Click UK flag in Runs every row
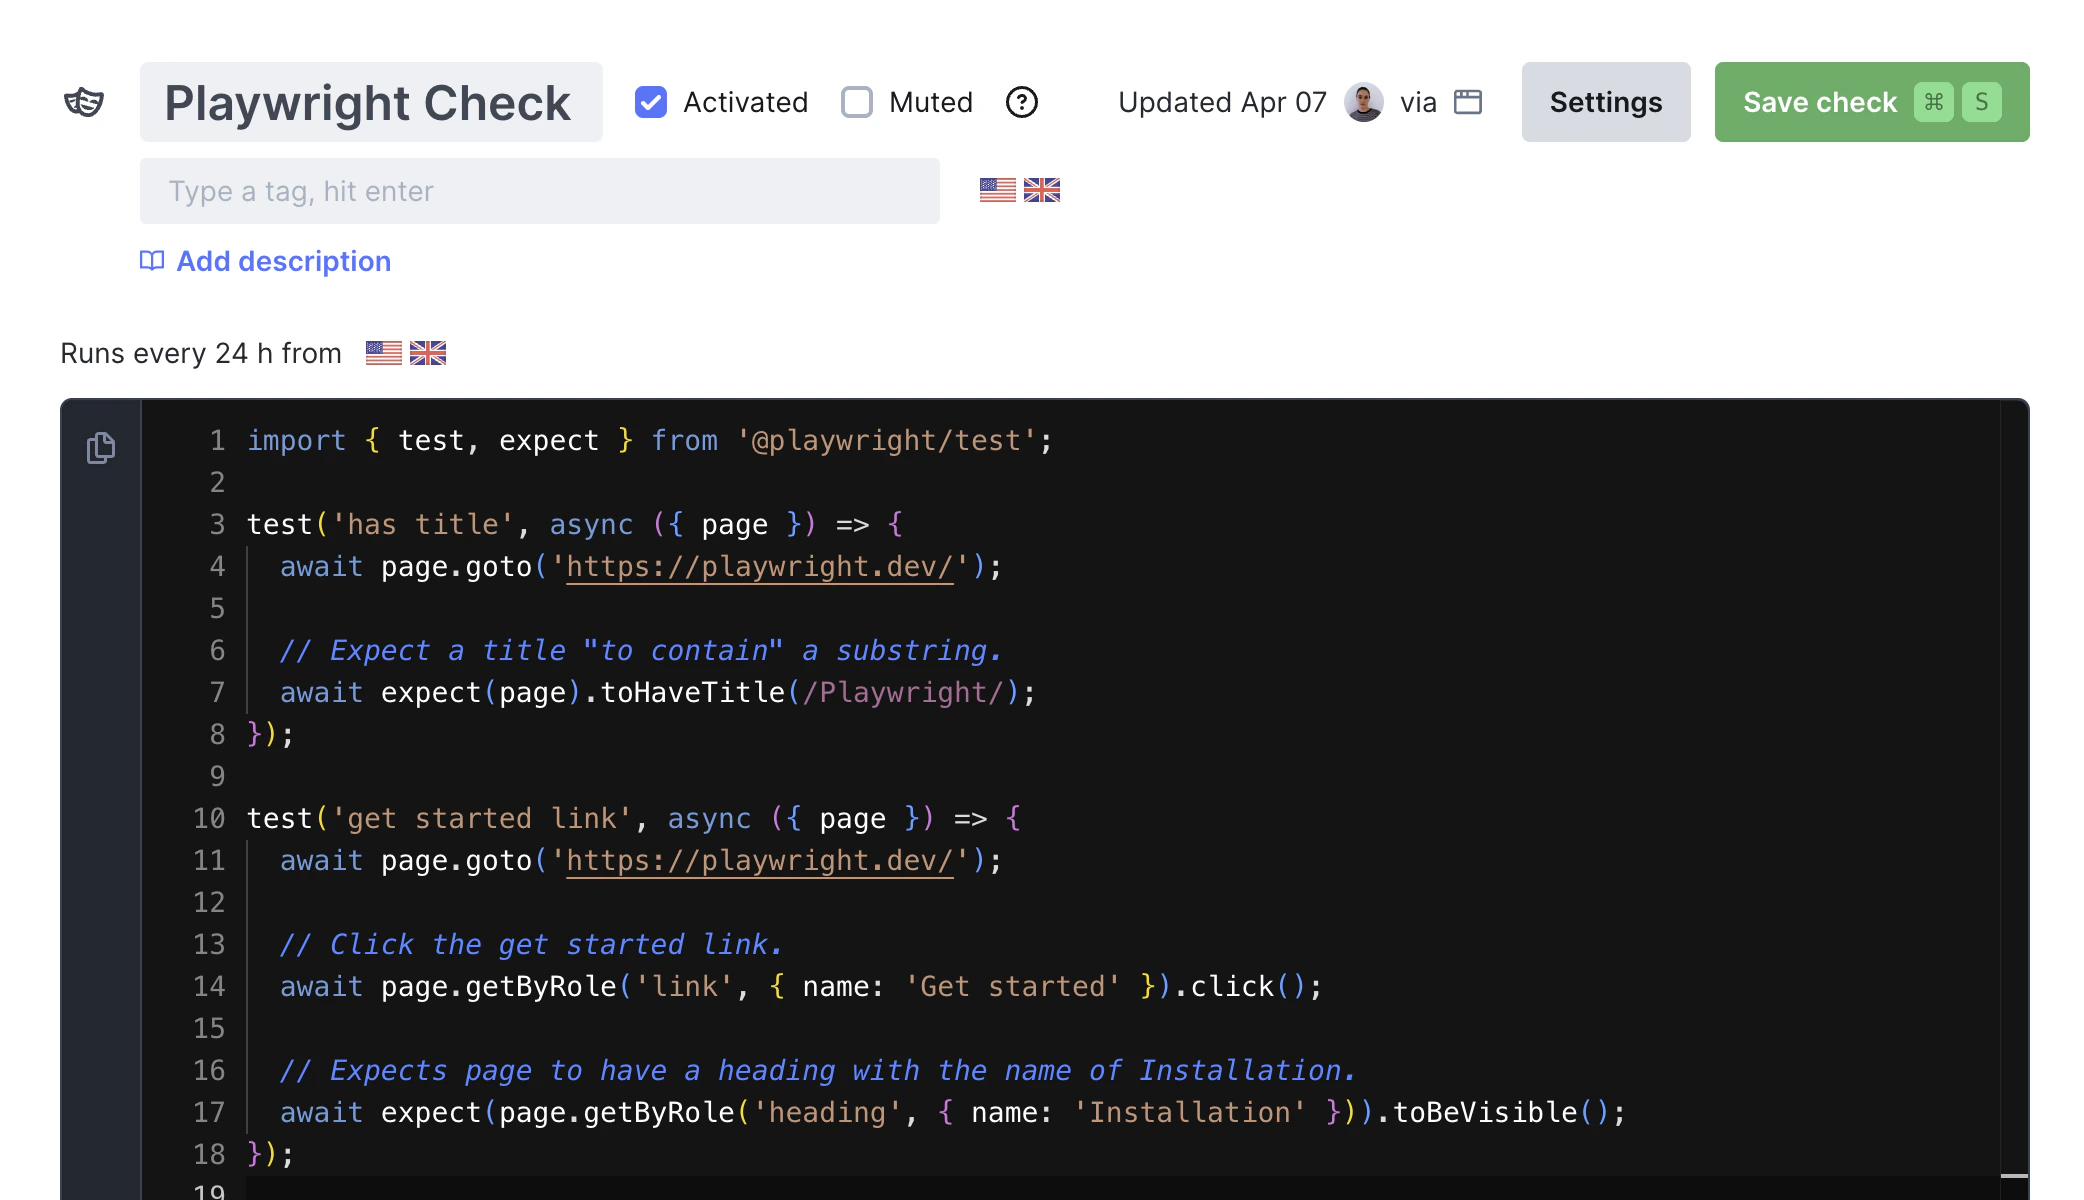The height and width of the screenshot is (1200, 2084). coord(428,353)
